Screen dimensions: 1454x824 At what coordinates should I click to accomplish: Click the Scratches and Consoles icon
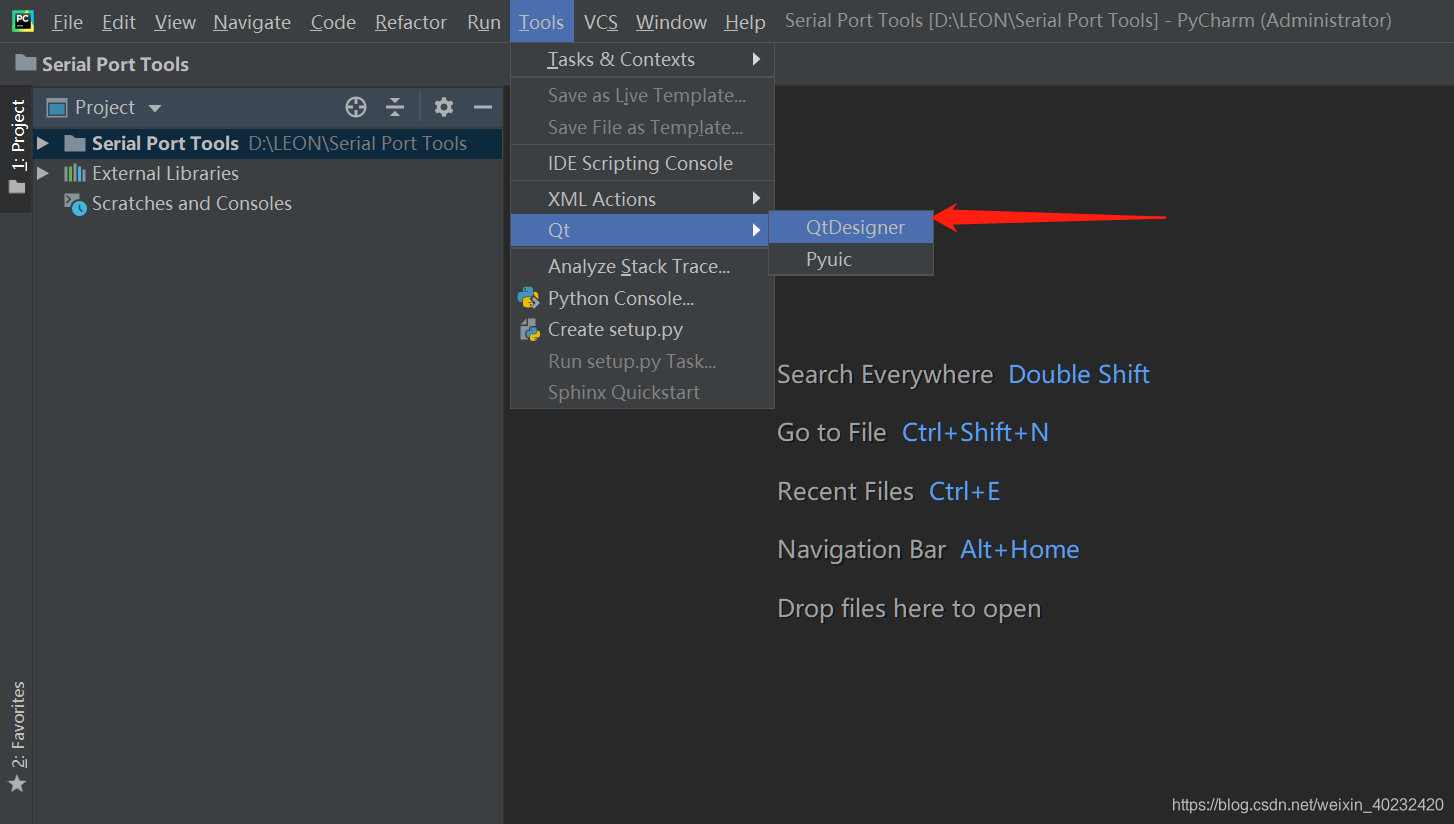click(x=75, y=204)
